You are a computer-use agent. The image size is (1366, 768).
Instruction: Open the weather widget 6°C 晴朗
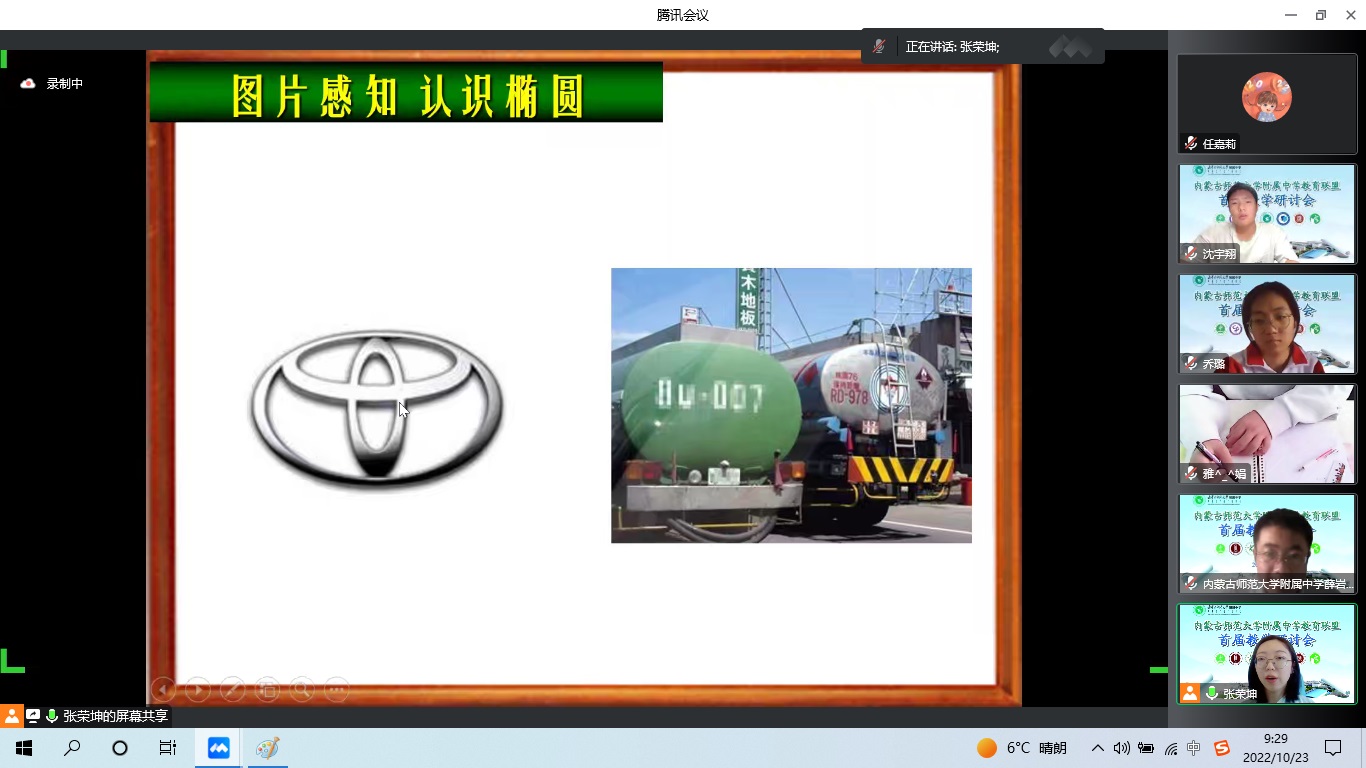pos(1022,748)
